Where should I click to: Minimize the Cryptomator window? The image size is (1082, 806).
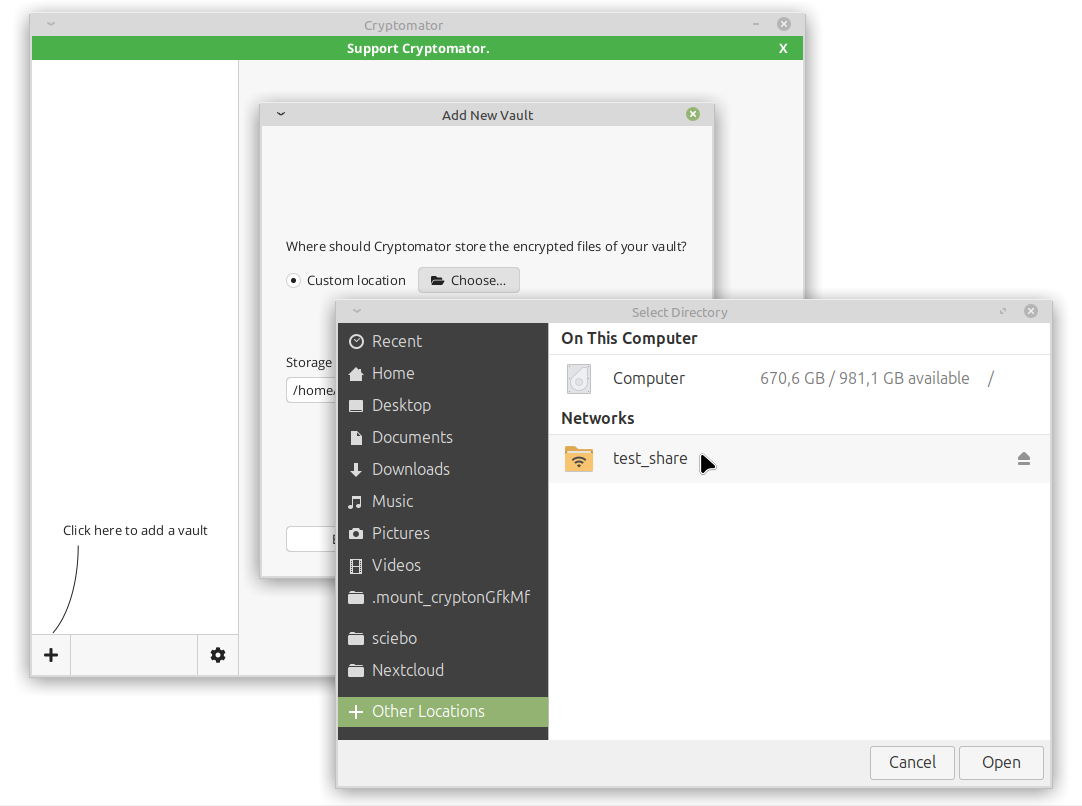(756, 24)
